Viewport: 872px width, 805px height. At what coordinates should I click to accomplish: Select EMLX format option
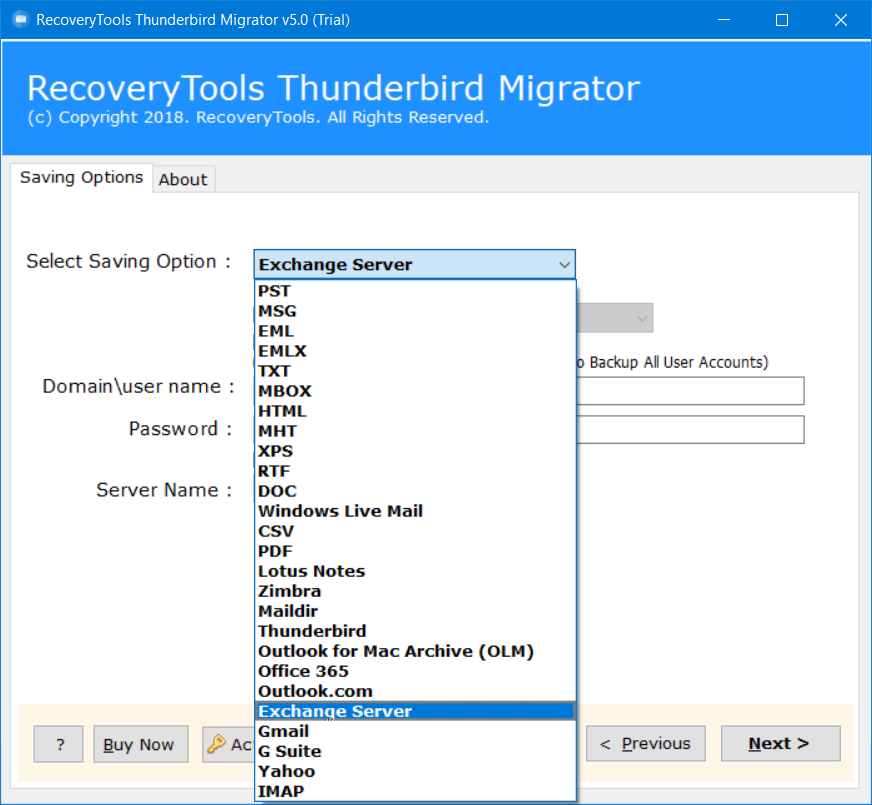tap(415, 351)
